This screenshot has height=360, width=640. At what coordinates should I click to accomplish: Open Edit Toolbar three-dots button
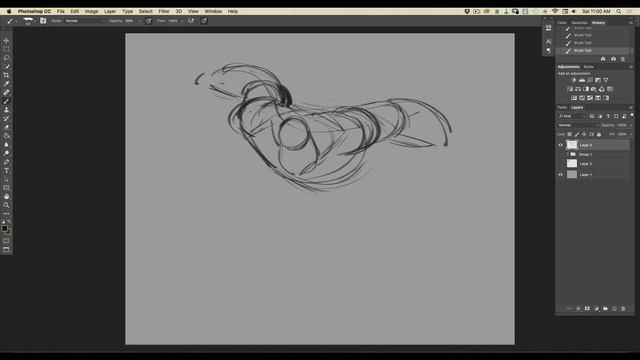[6, 213]
